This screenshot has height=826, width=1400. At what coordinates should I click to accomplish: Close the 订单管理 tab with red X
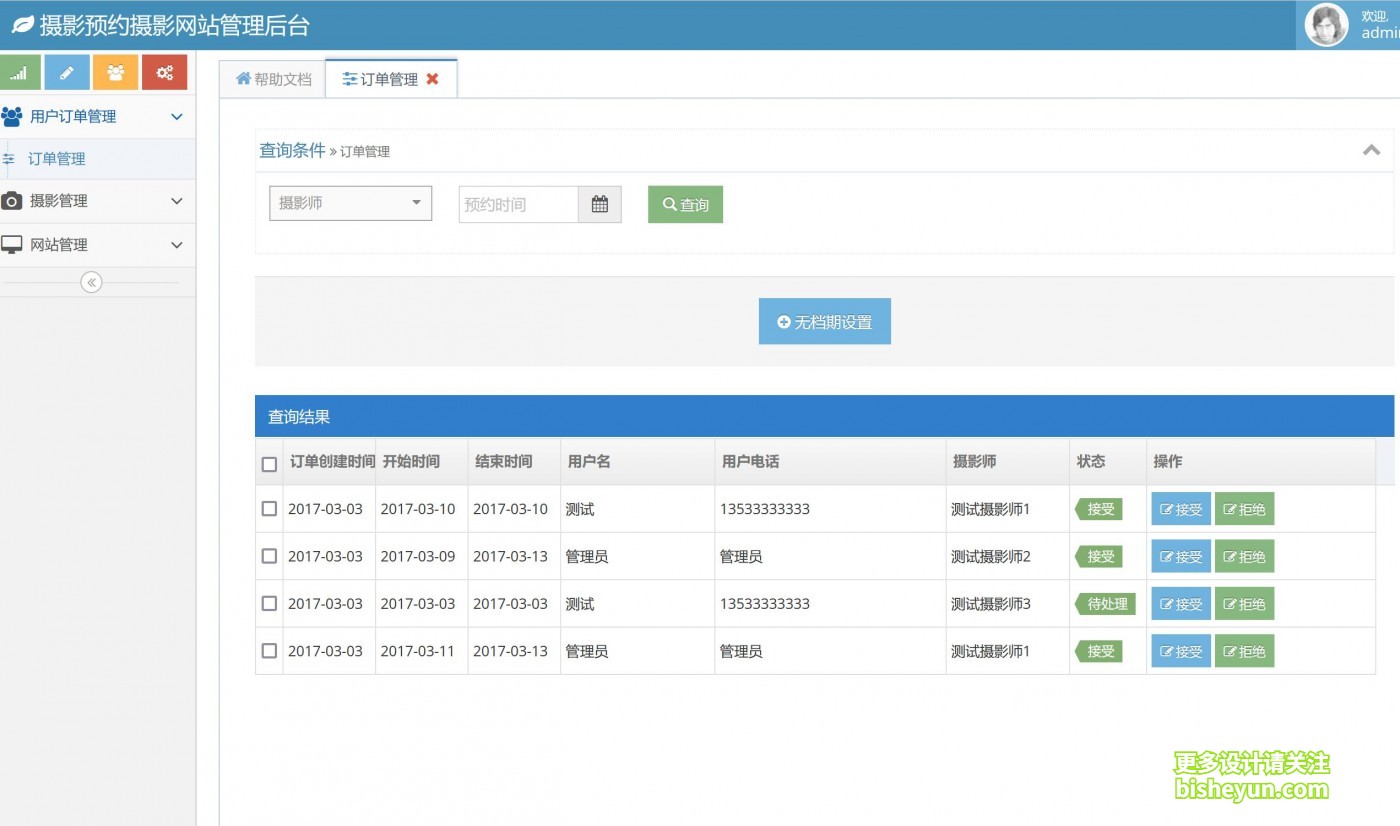(432, 79)
